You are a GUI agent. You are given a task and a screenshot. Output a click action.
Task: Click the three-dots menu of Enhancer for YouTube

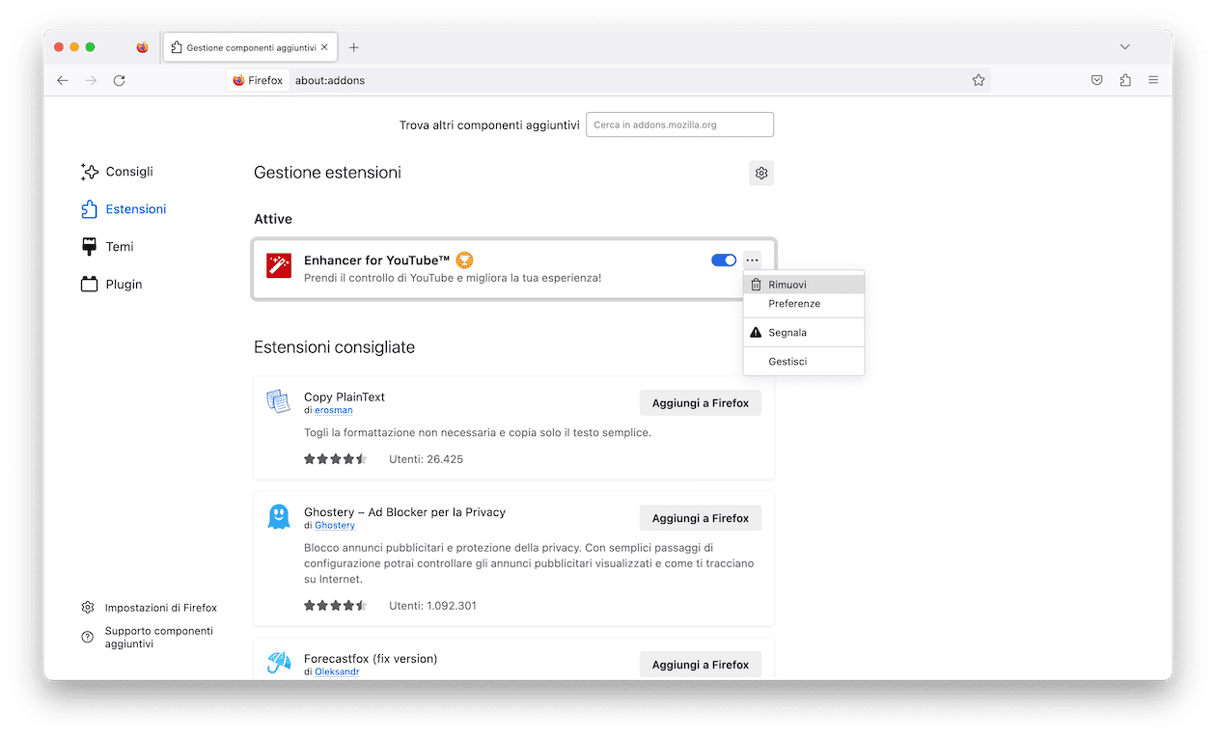(x=752, y=260)
